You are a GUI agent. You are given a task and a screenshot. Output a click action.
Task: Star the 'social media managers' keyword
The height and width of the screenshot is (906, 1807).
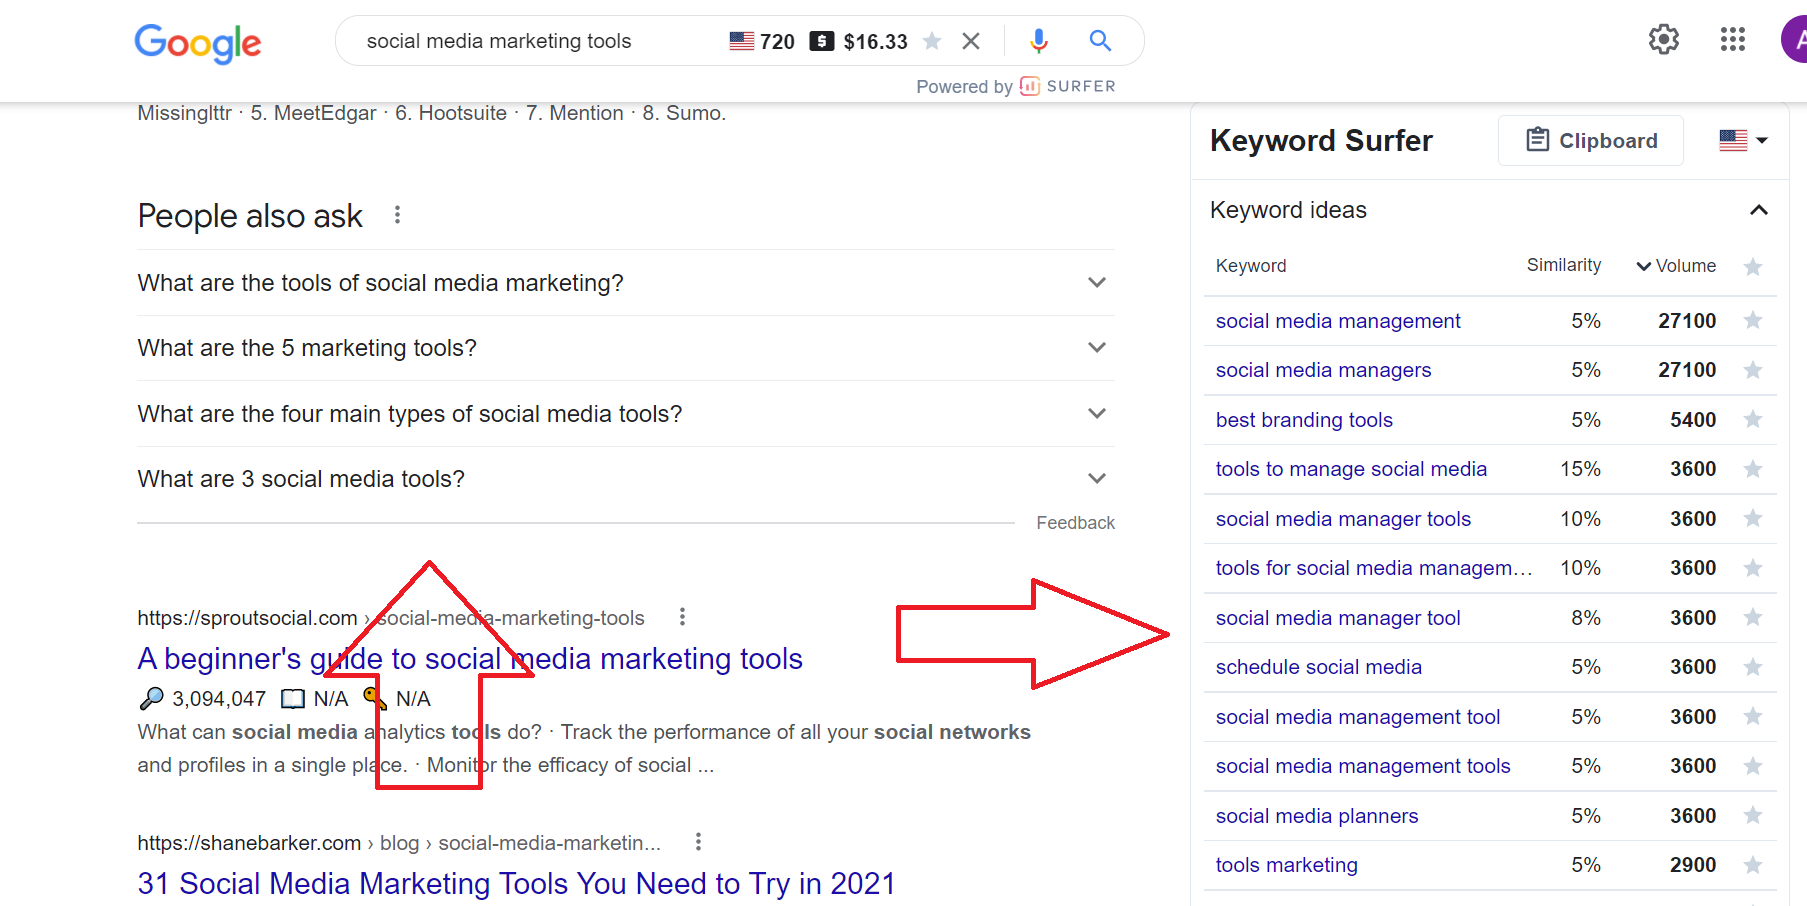pyautogui.click(x=1752, y=370)
